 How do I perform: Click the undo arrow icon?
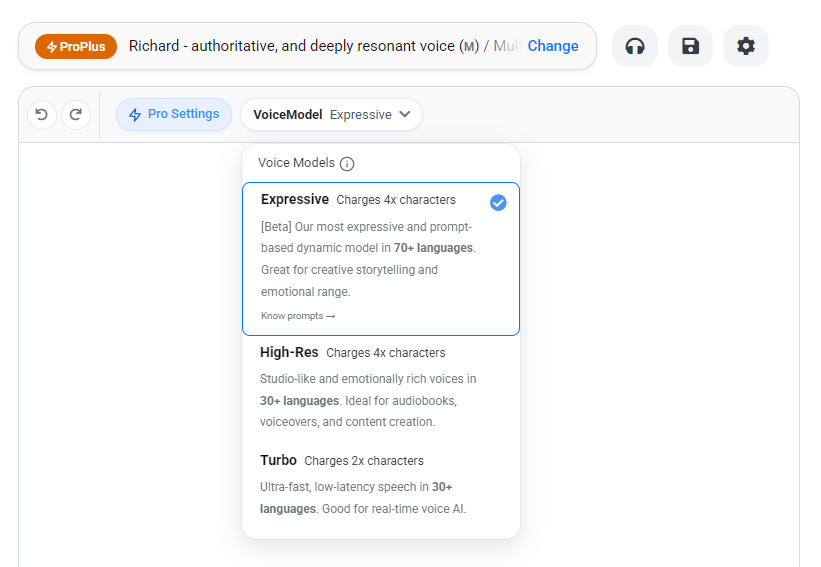pyautogui.click(x=41, y=115)
